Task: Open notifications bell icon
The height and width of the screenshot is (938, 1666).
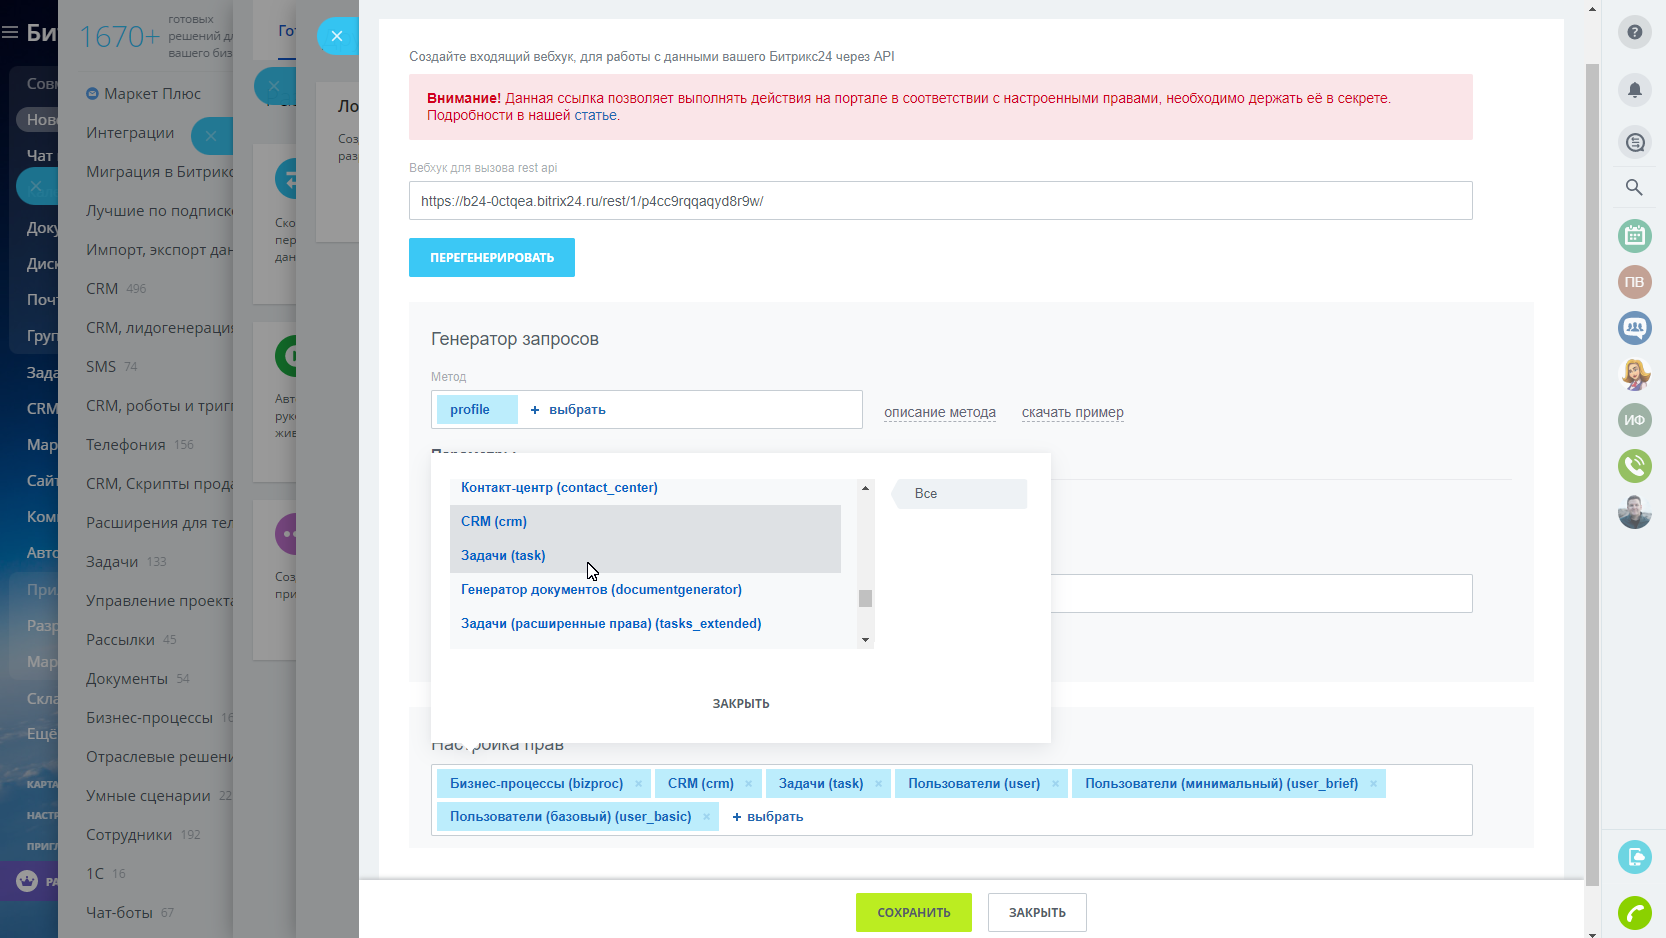Action: click(1634, 90)
